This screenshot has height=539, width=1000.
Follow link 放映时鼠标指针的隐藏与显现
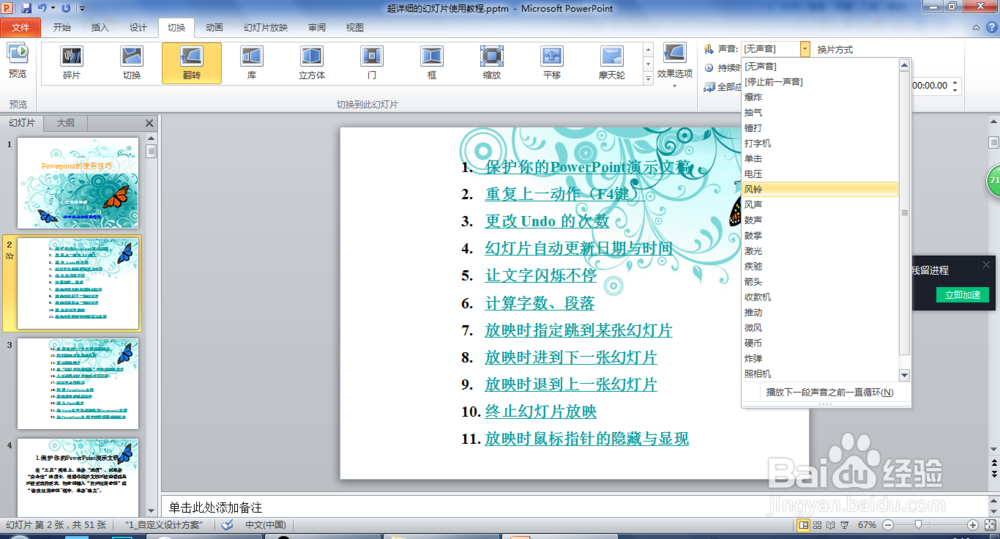pyautogui.click(x=587, y=439)
